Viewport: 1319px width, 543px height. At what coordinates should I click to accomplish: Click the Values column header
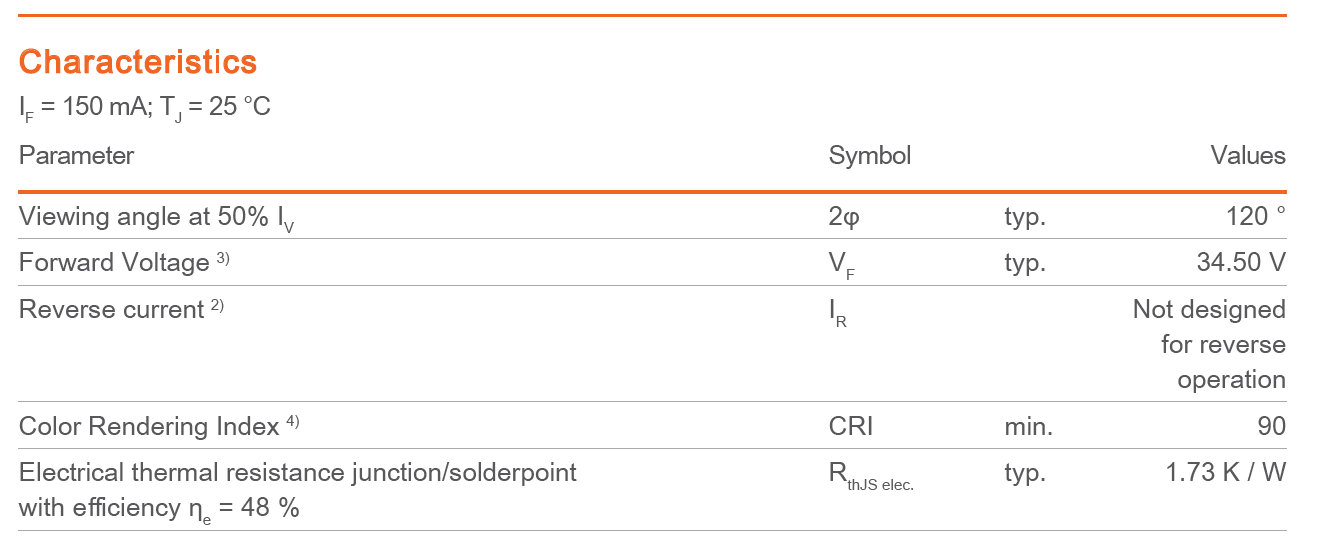[x=1248, y=155]
